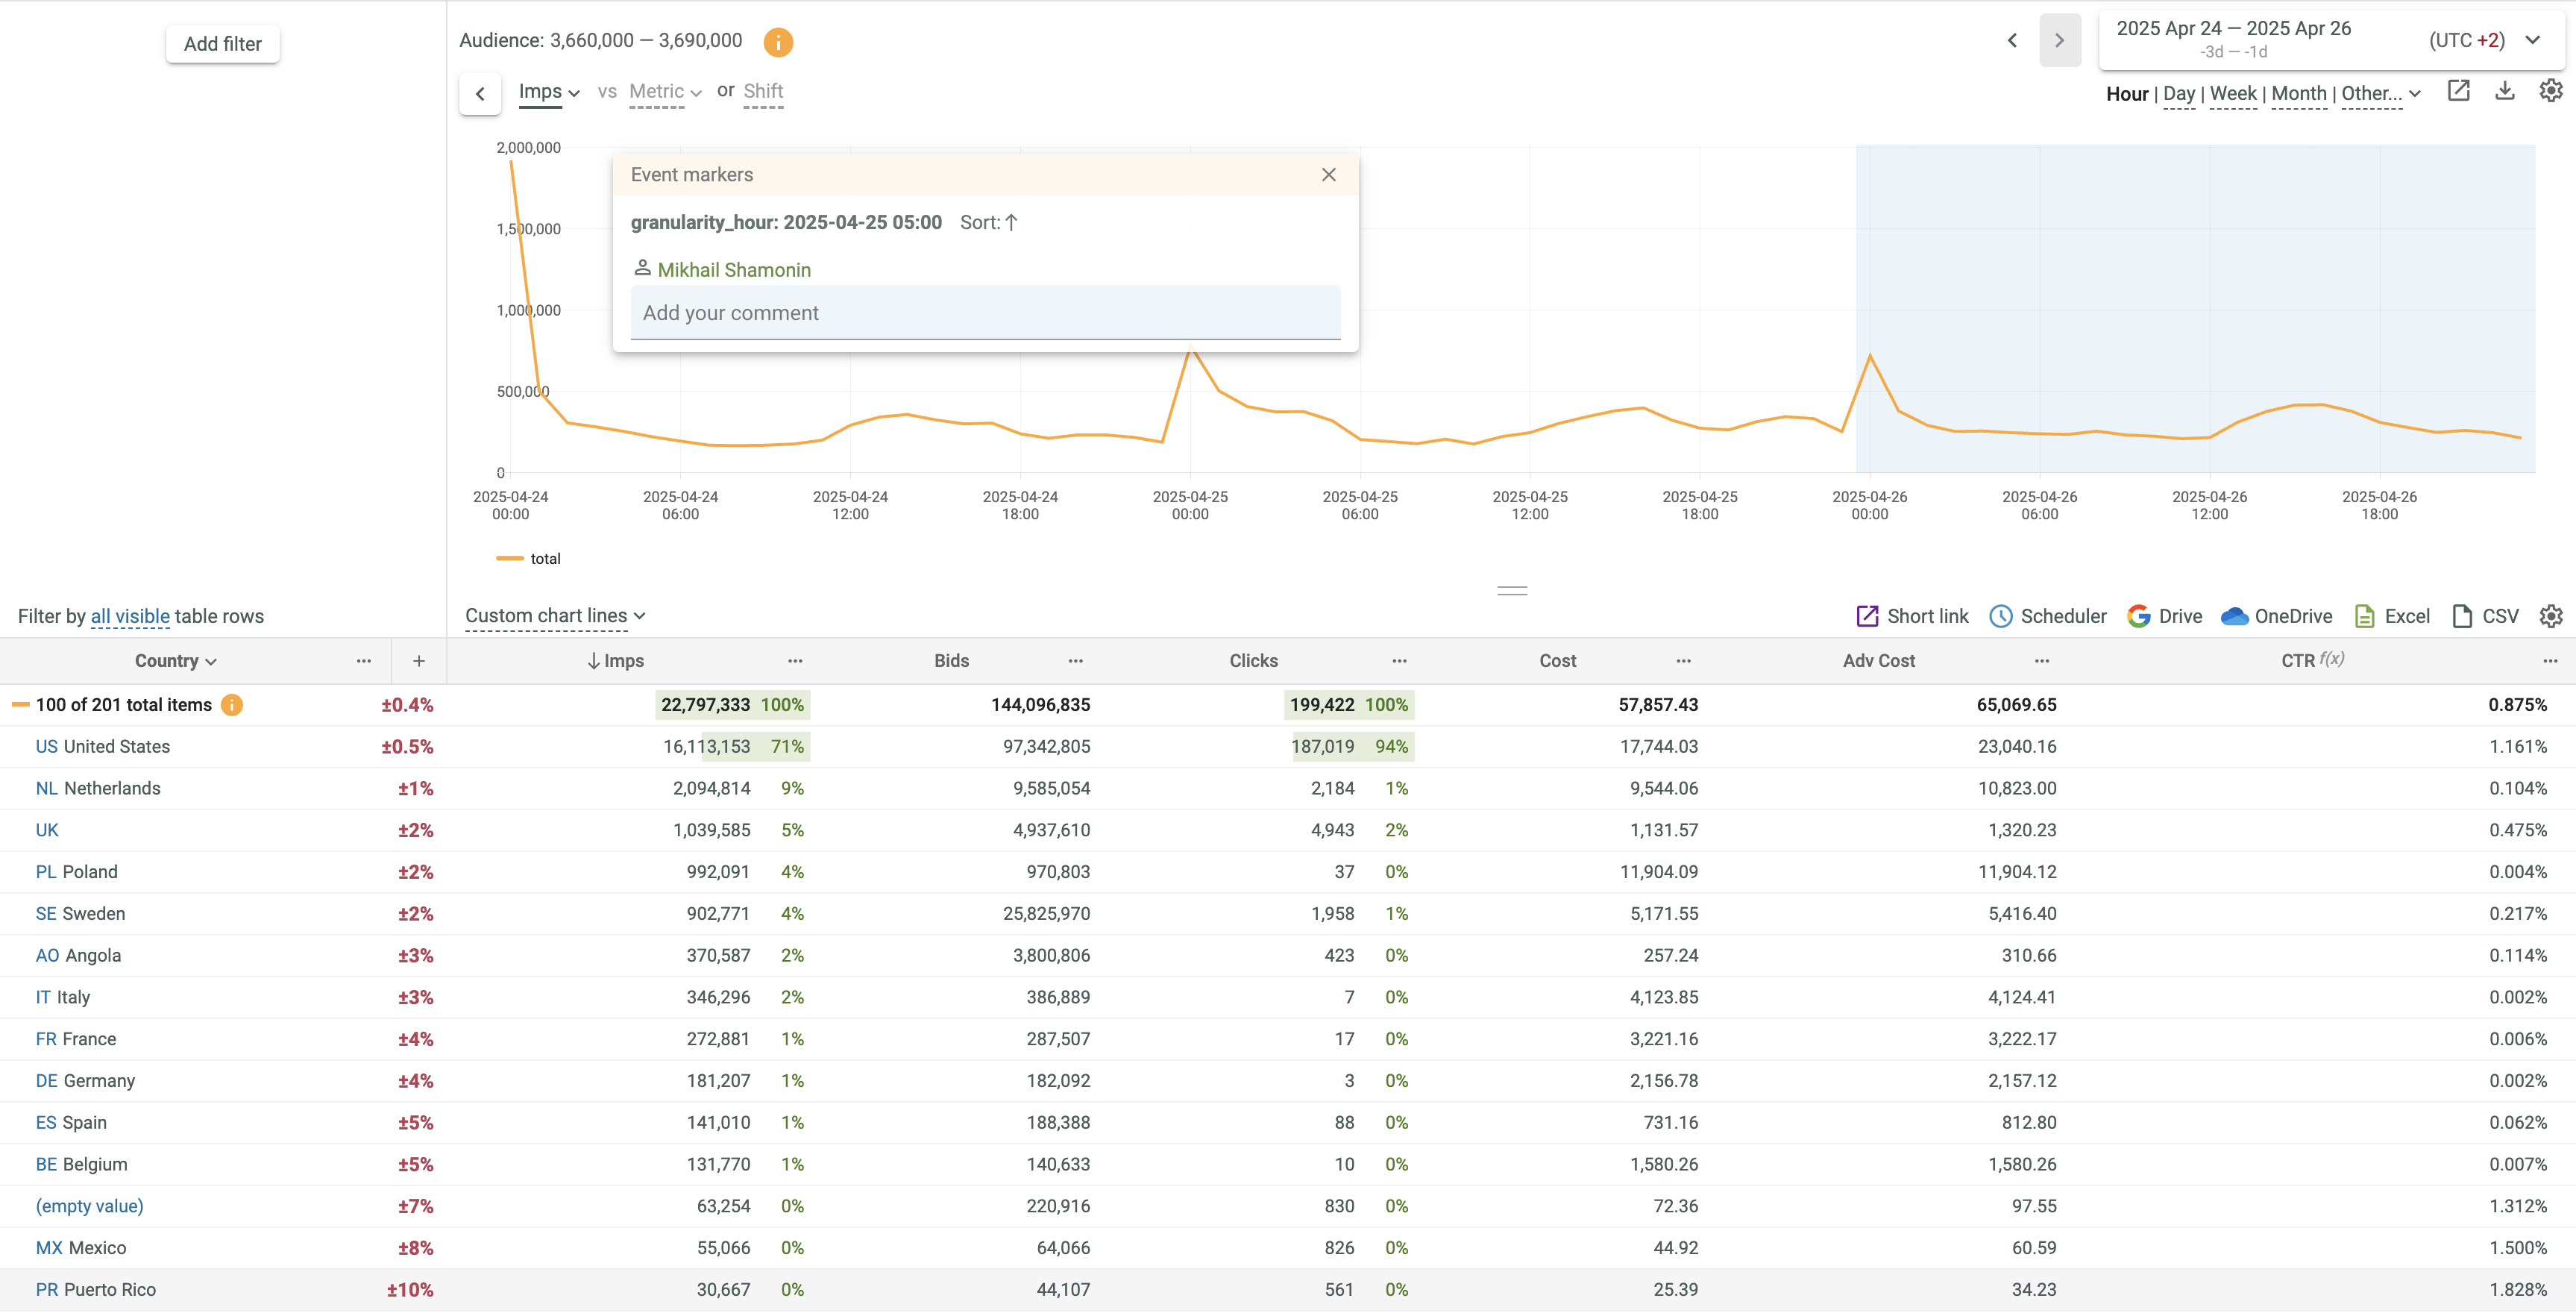Focus the Add your comment field
This screenshot has width=2576, height=1316.
point(984,313)
